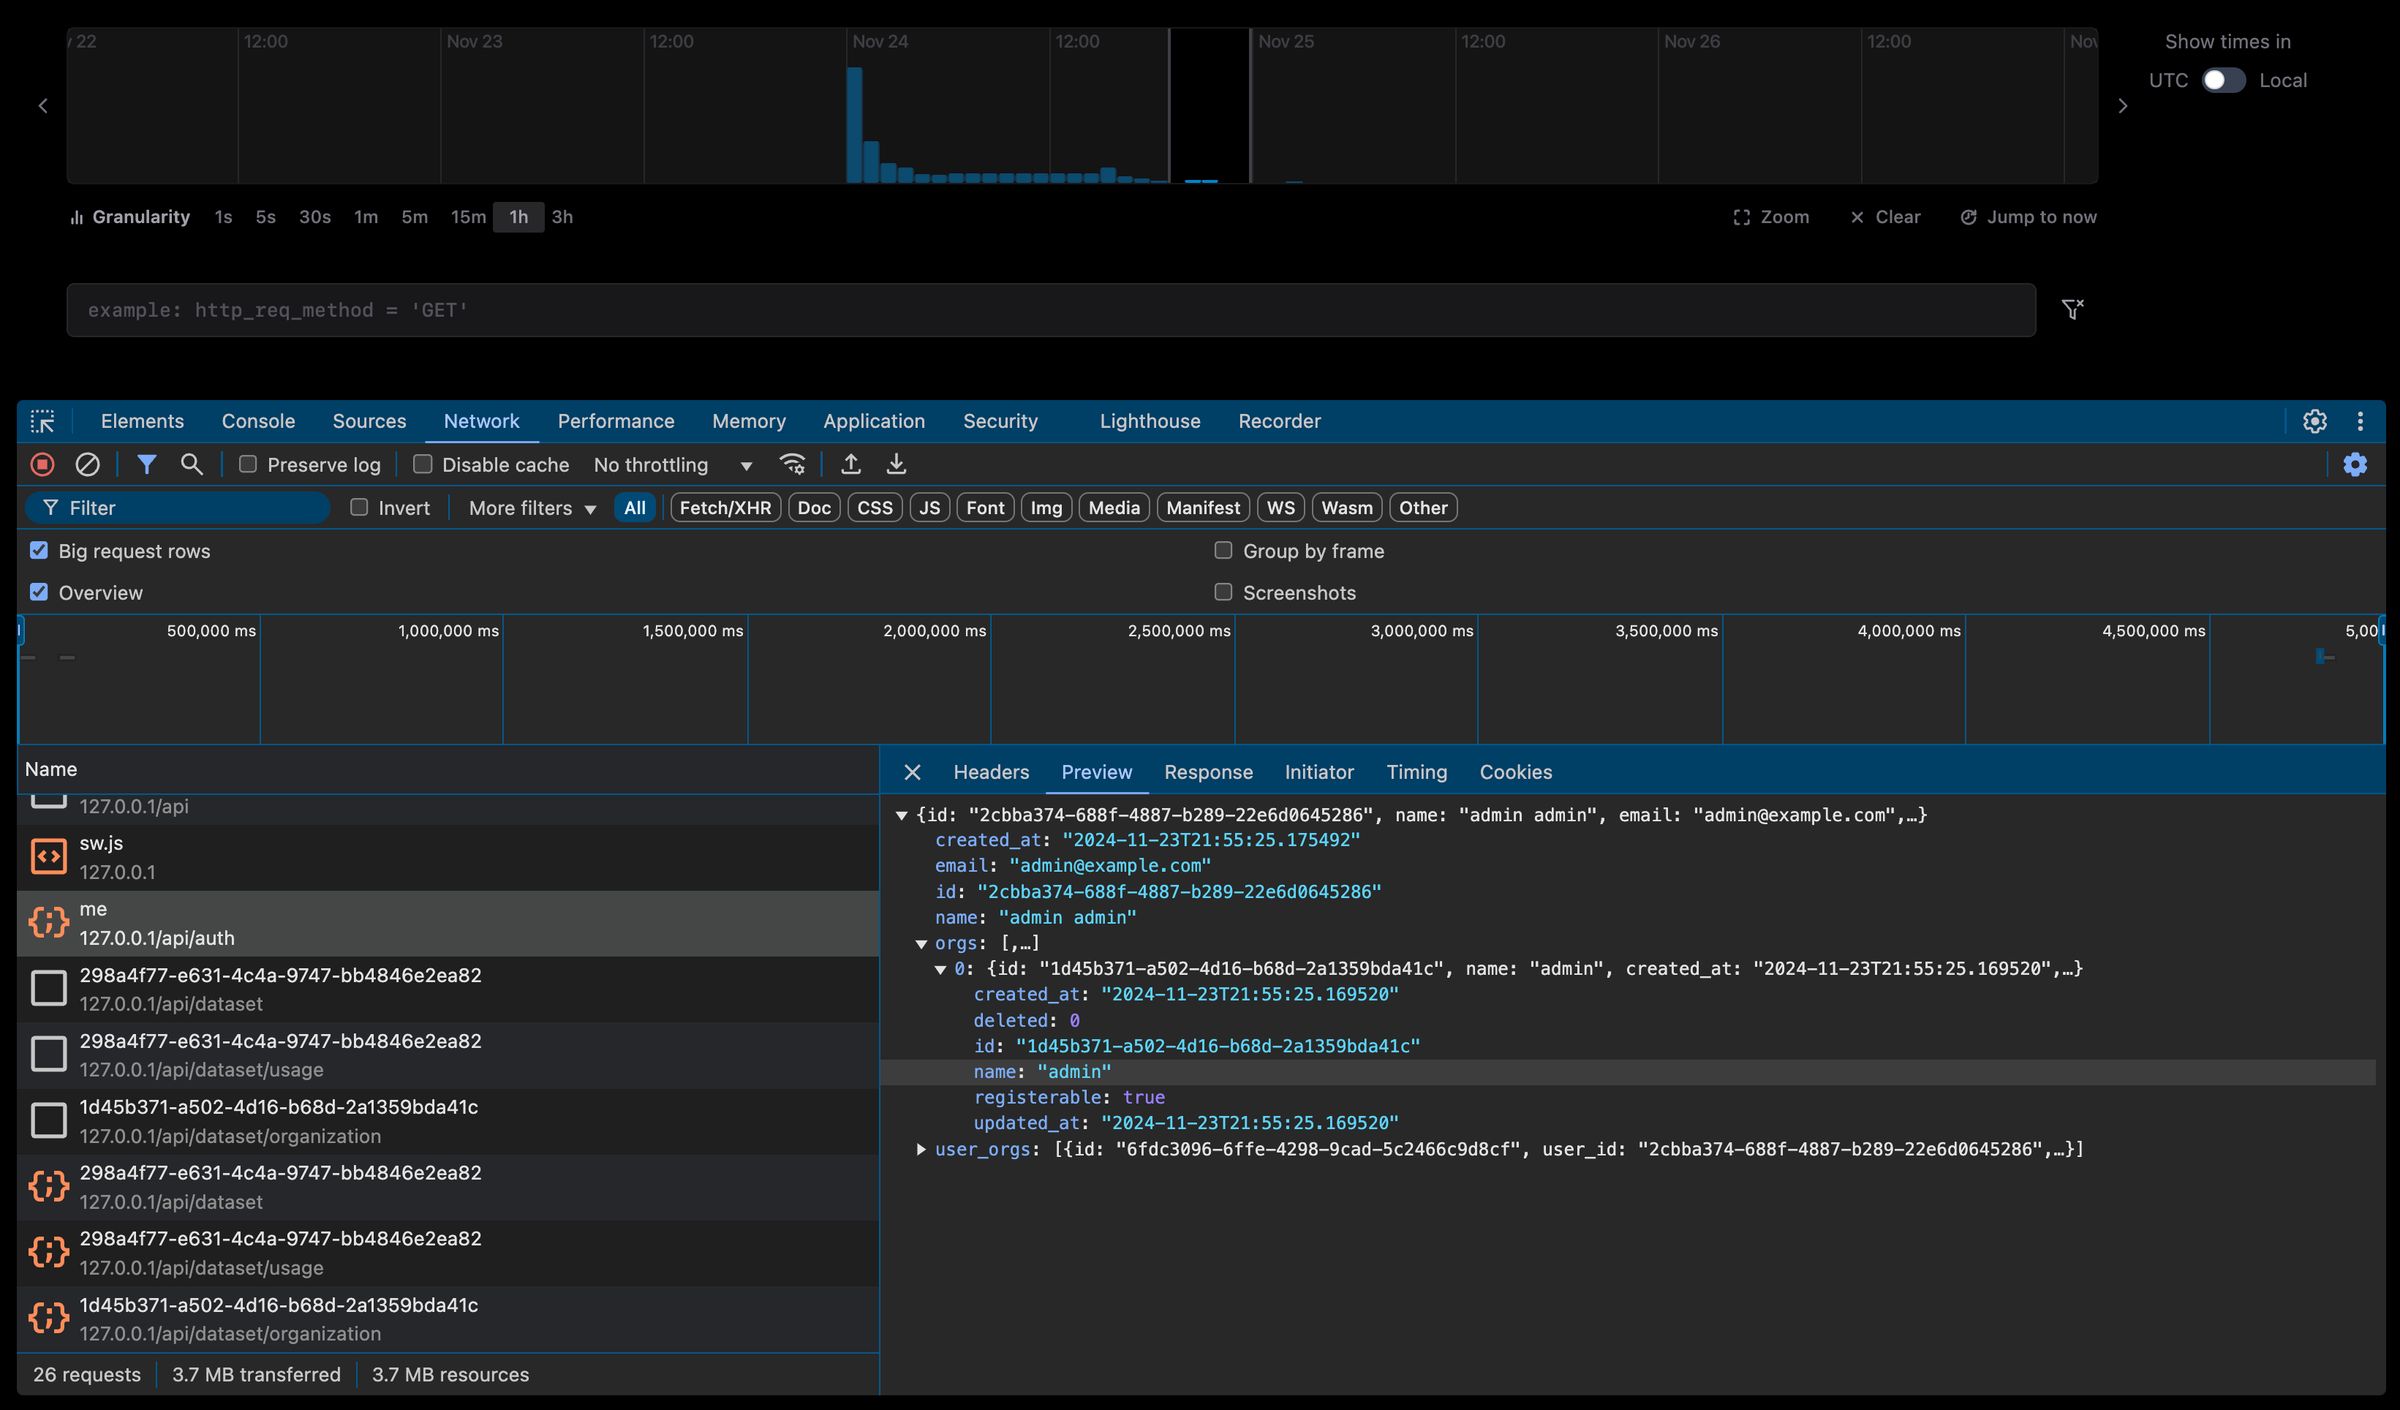Click the network filter input field
Viewport: 2400px width, 1410px height.
coord(180,507)
